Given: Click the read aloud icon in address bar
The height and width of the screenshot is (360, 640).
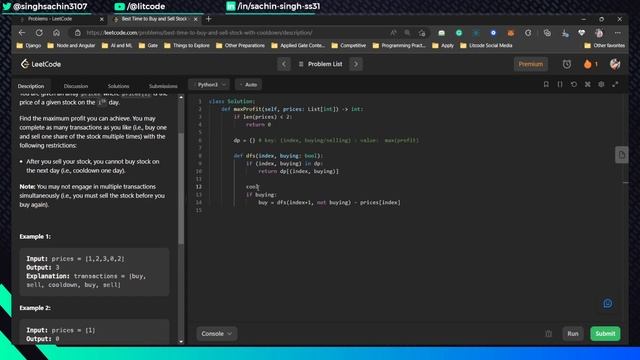Looking at the screenshot, I should point(393,33).
